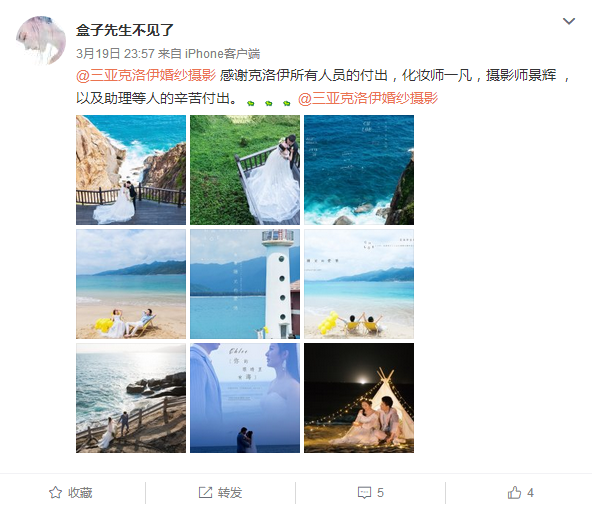Open the blue Chloe poster photo
Viewport: 592px width, 508px height.
click(x=245, y=398)
